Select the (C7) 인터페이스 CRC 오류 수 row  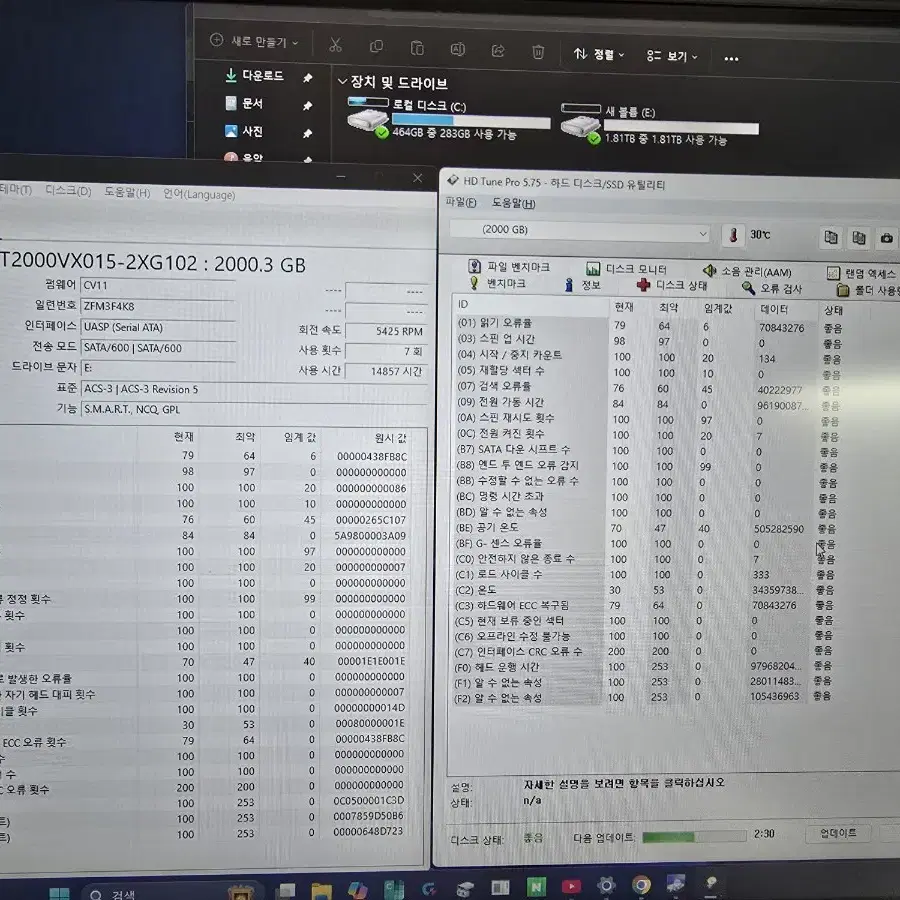[x=643, y=651]
